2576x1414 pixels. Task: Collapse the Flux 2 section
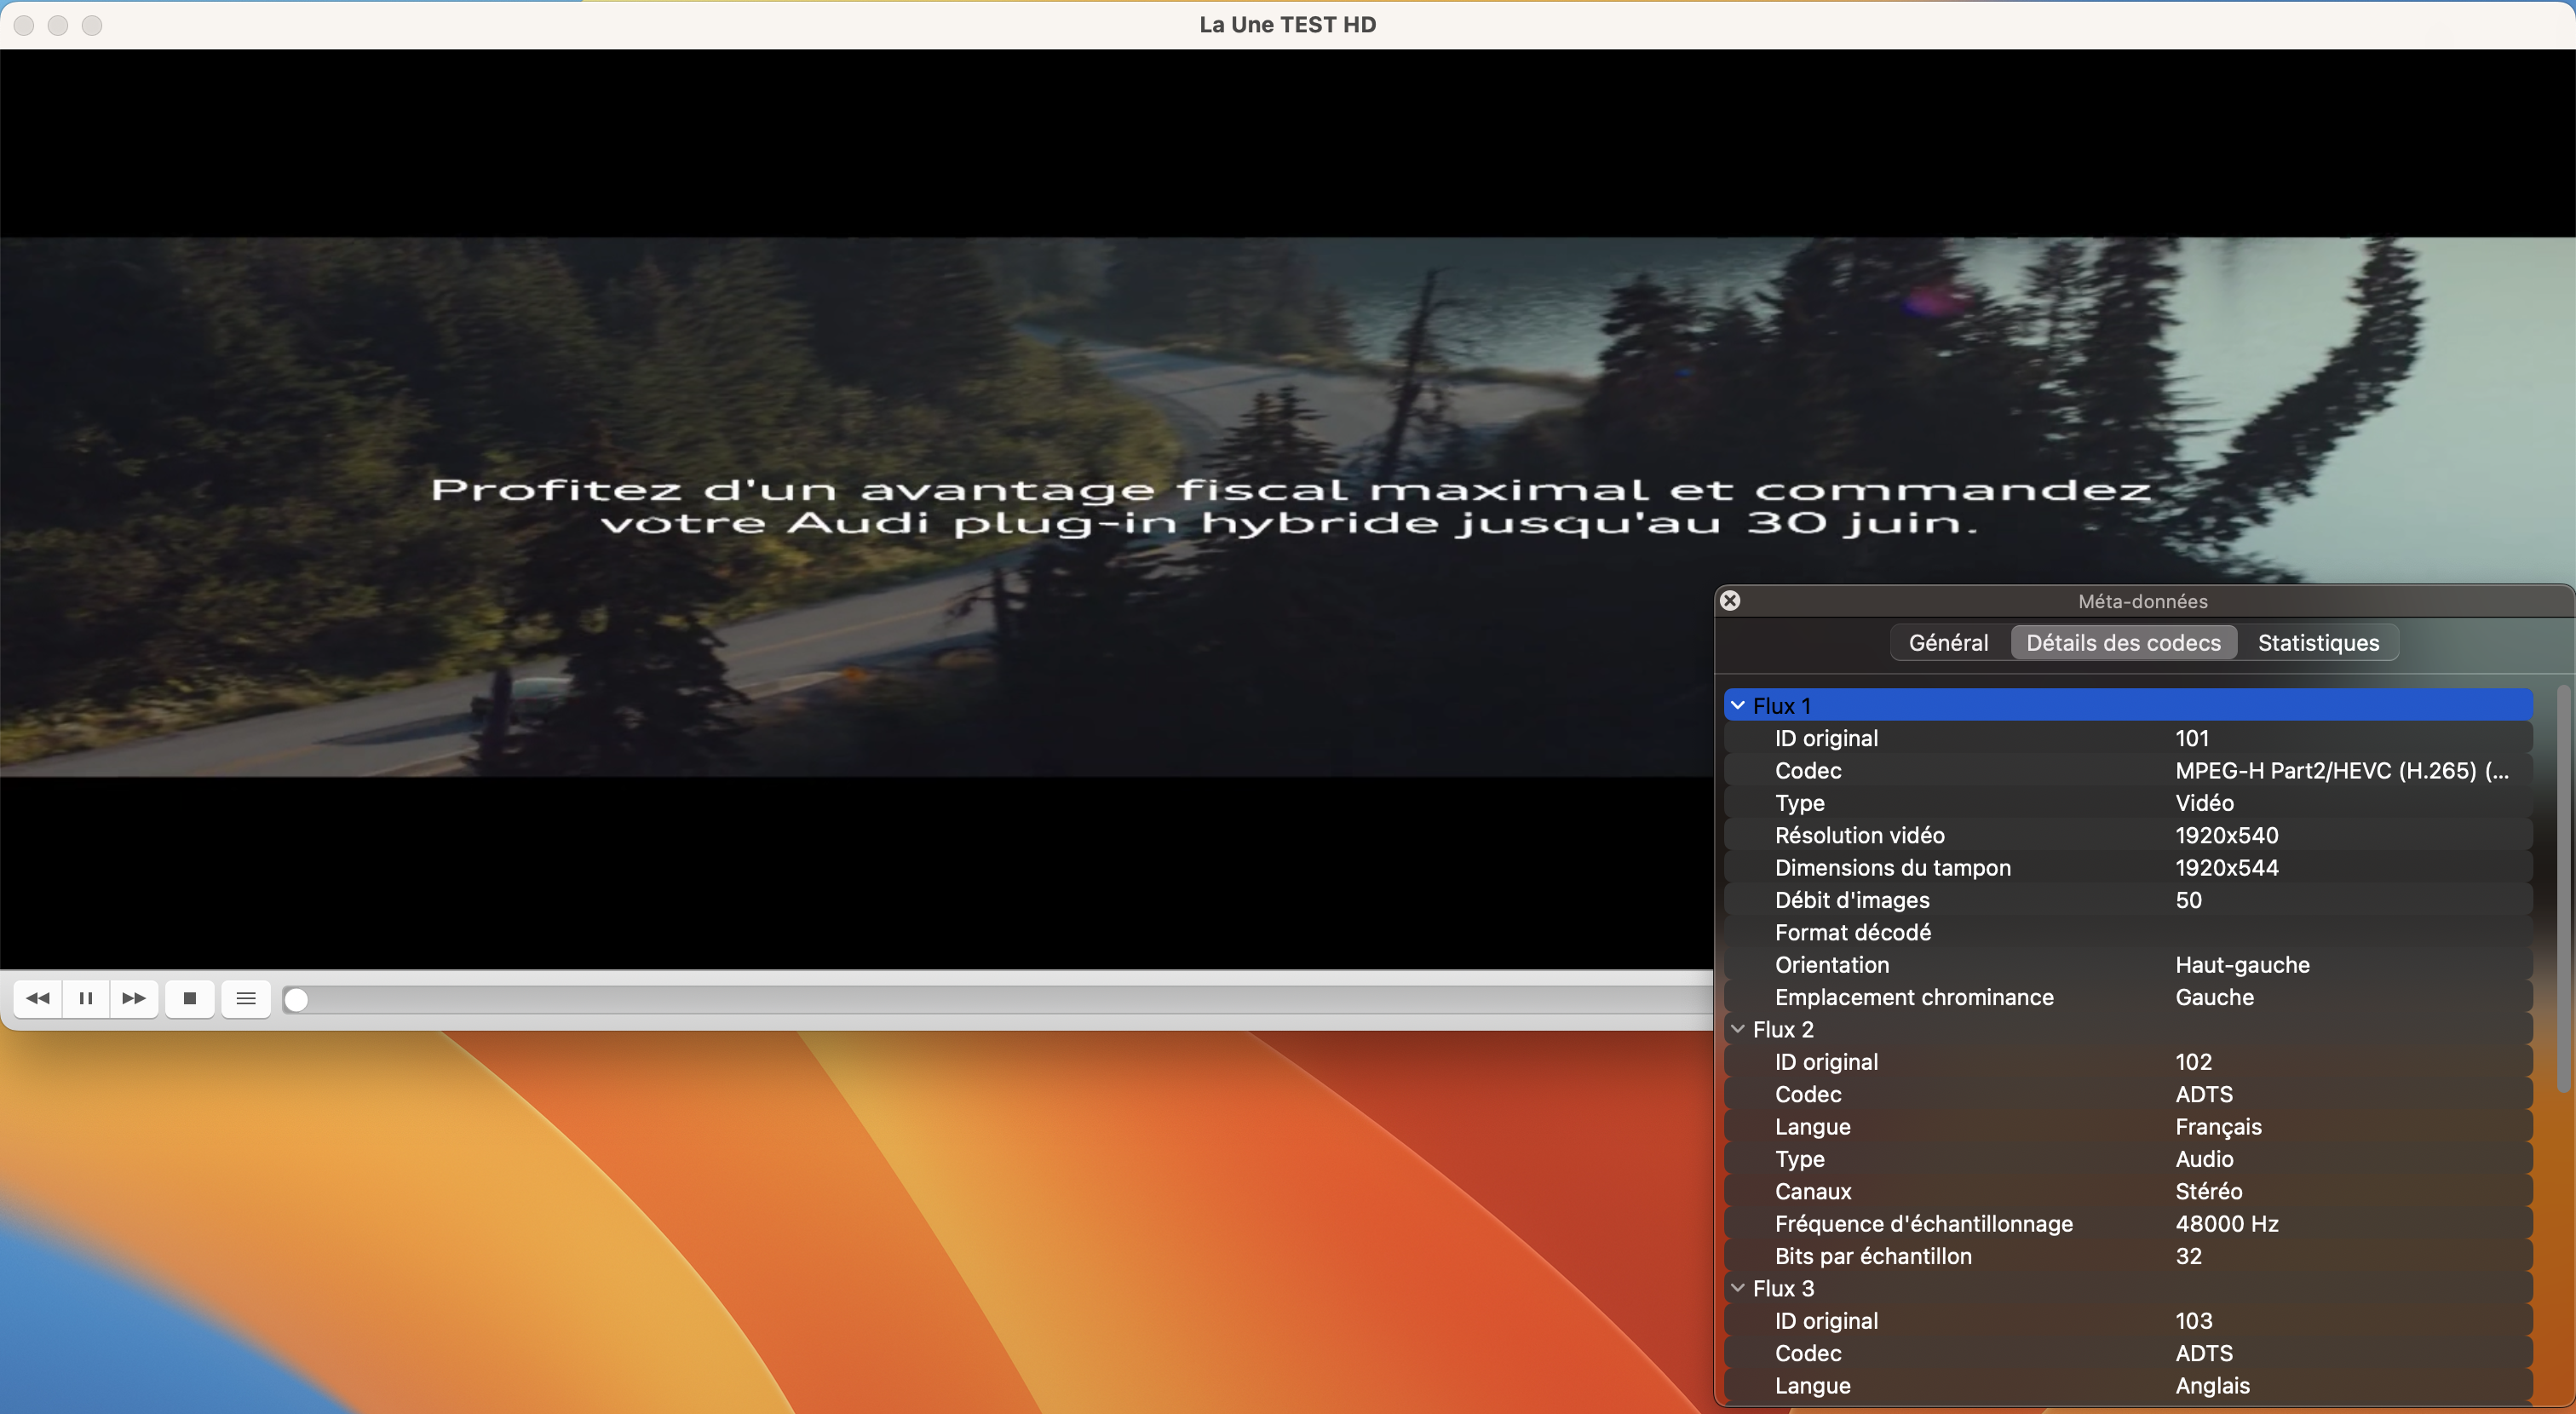click(x=1738, y=1029)
